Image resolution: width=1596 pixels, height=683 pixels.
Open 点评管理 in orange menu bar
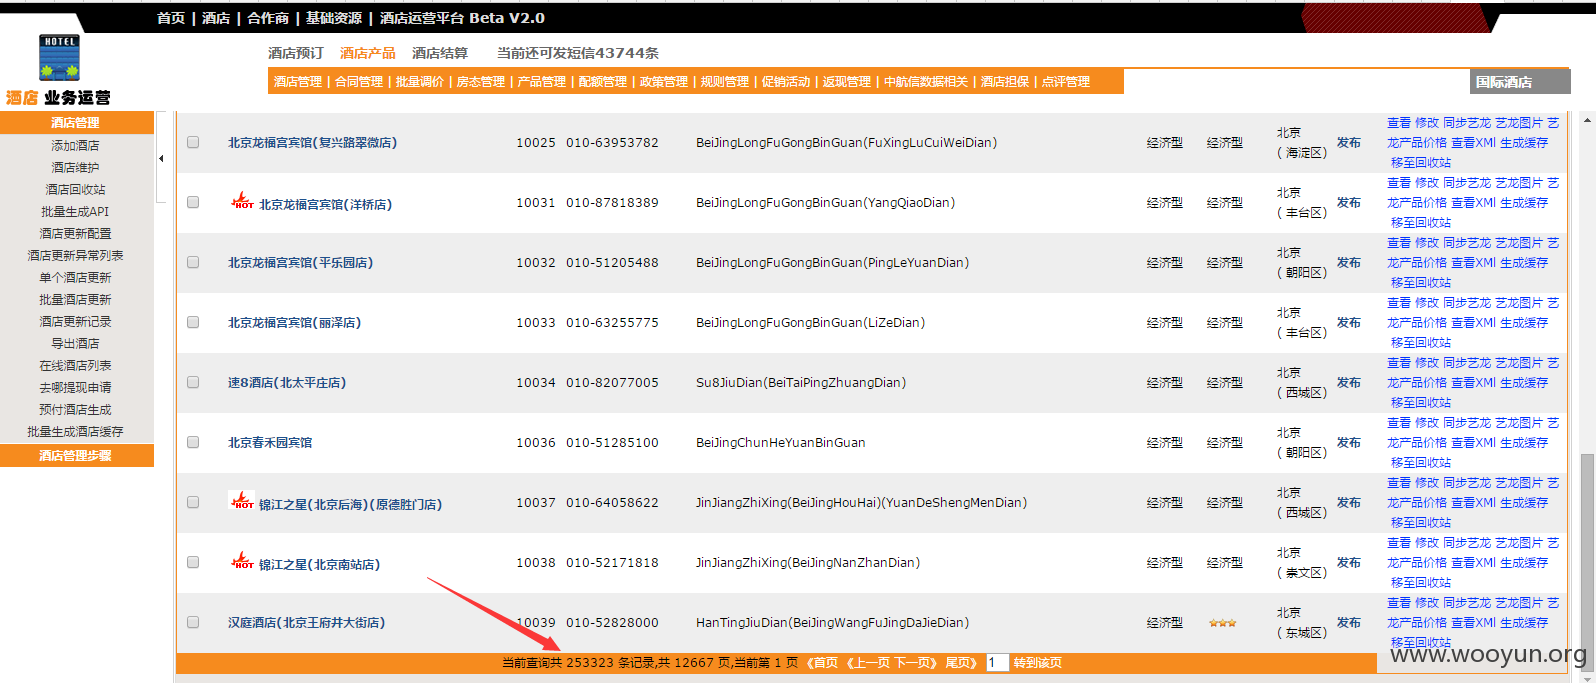coord(1066,82)
